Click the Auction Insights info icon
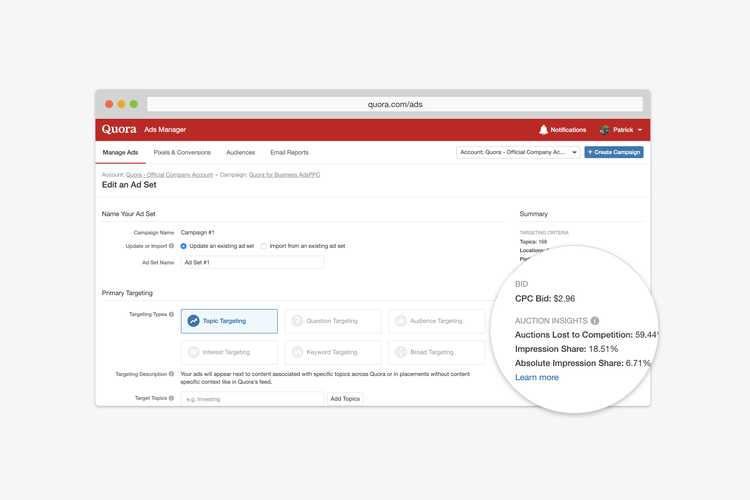The height and width of the screenshot is (500, 750). click(x=595, y=321)
